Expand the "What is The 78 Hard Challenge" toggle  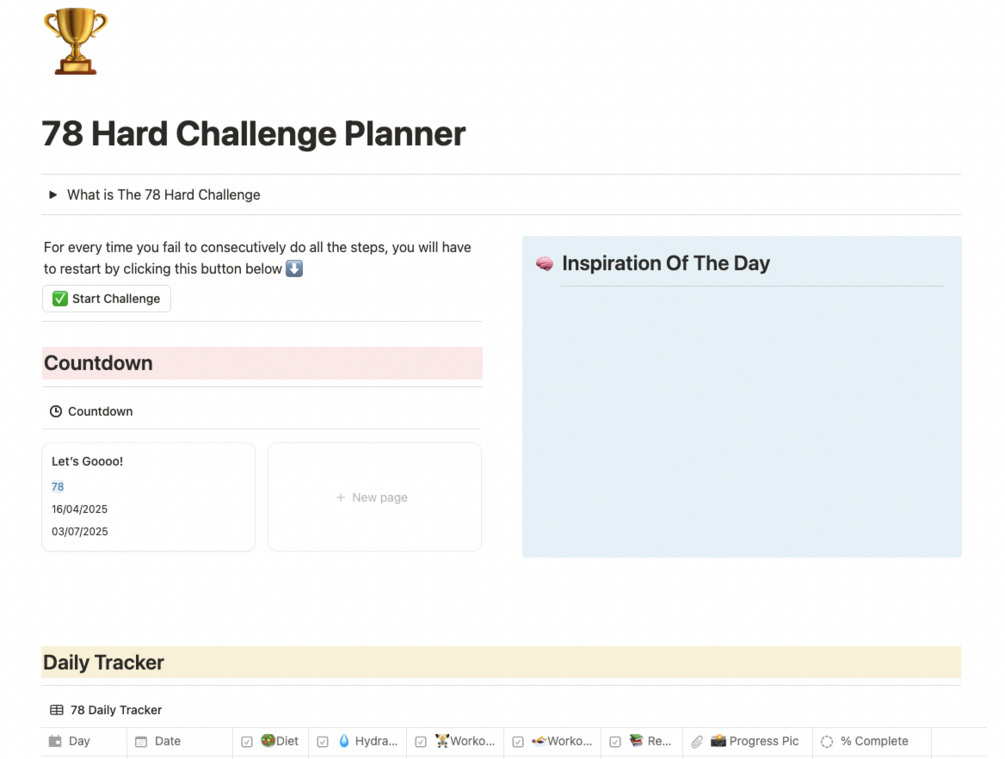53,195
